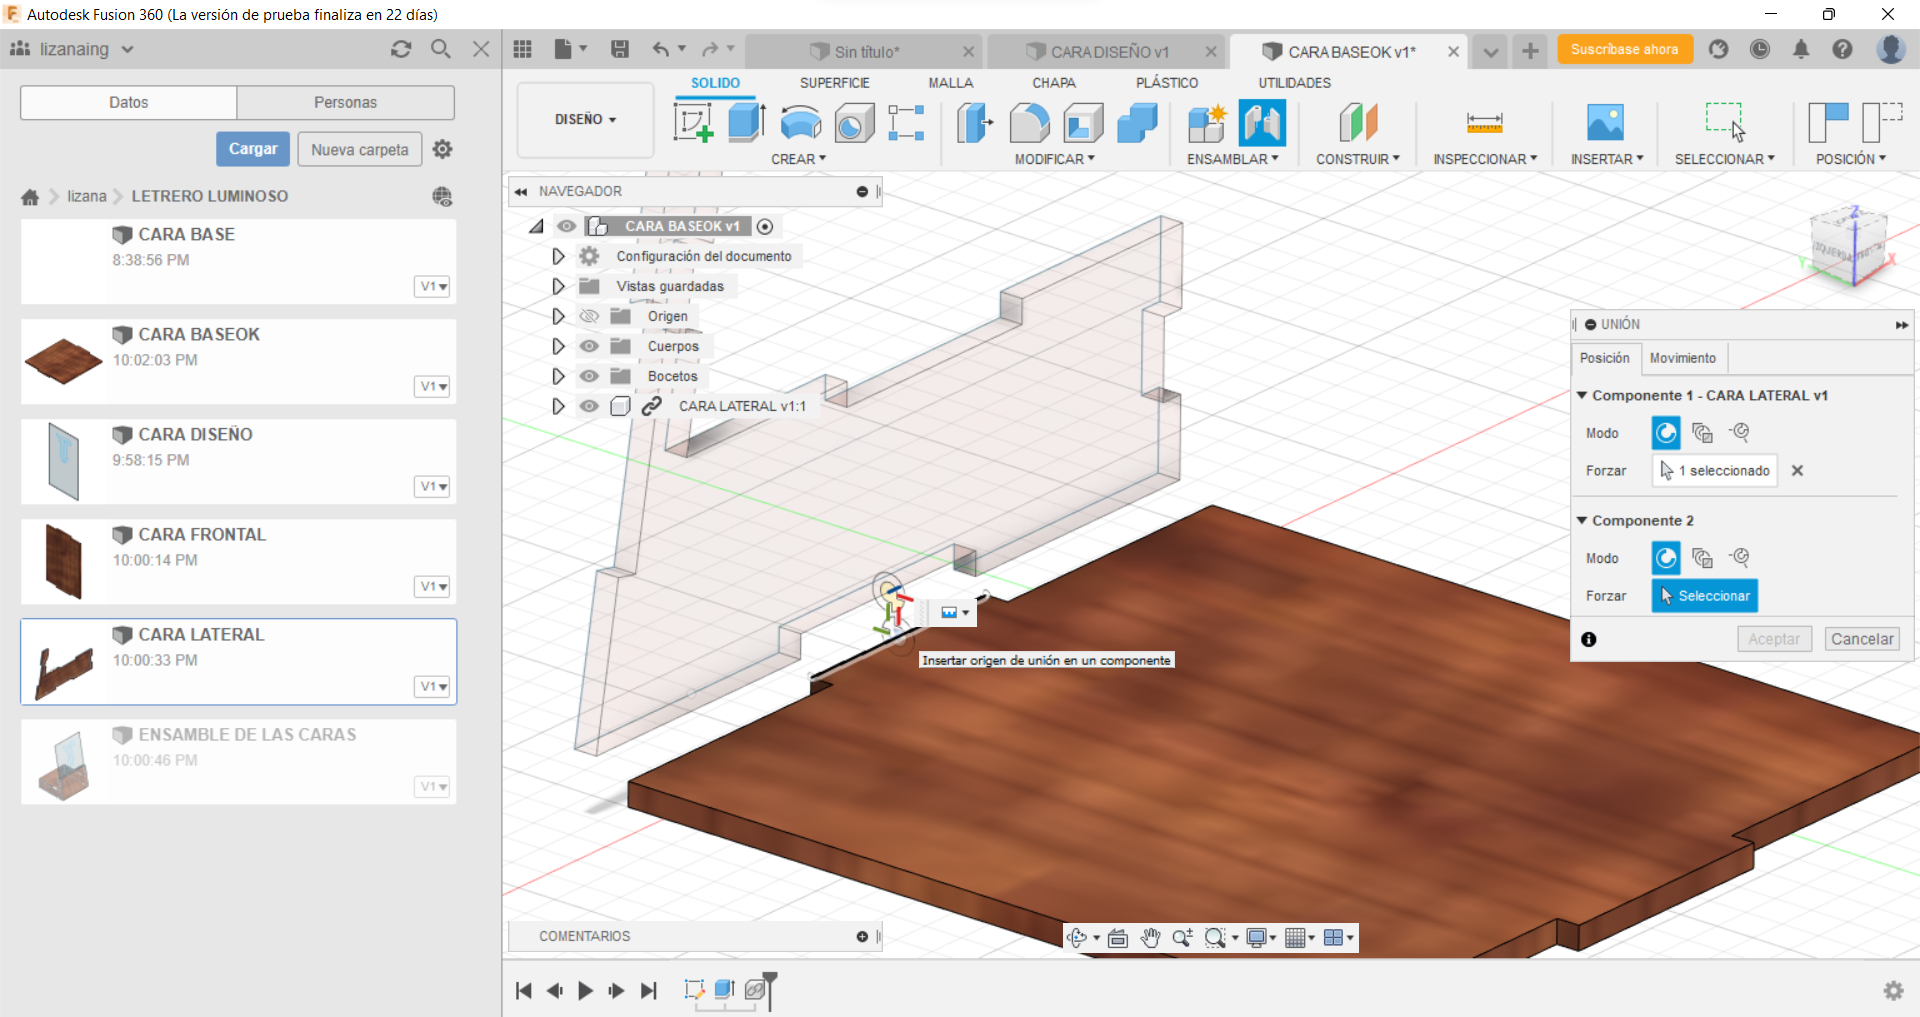The image size is (1920, 1017).
Task: Play the design timeline
Action: click(586, 990)
